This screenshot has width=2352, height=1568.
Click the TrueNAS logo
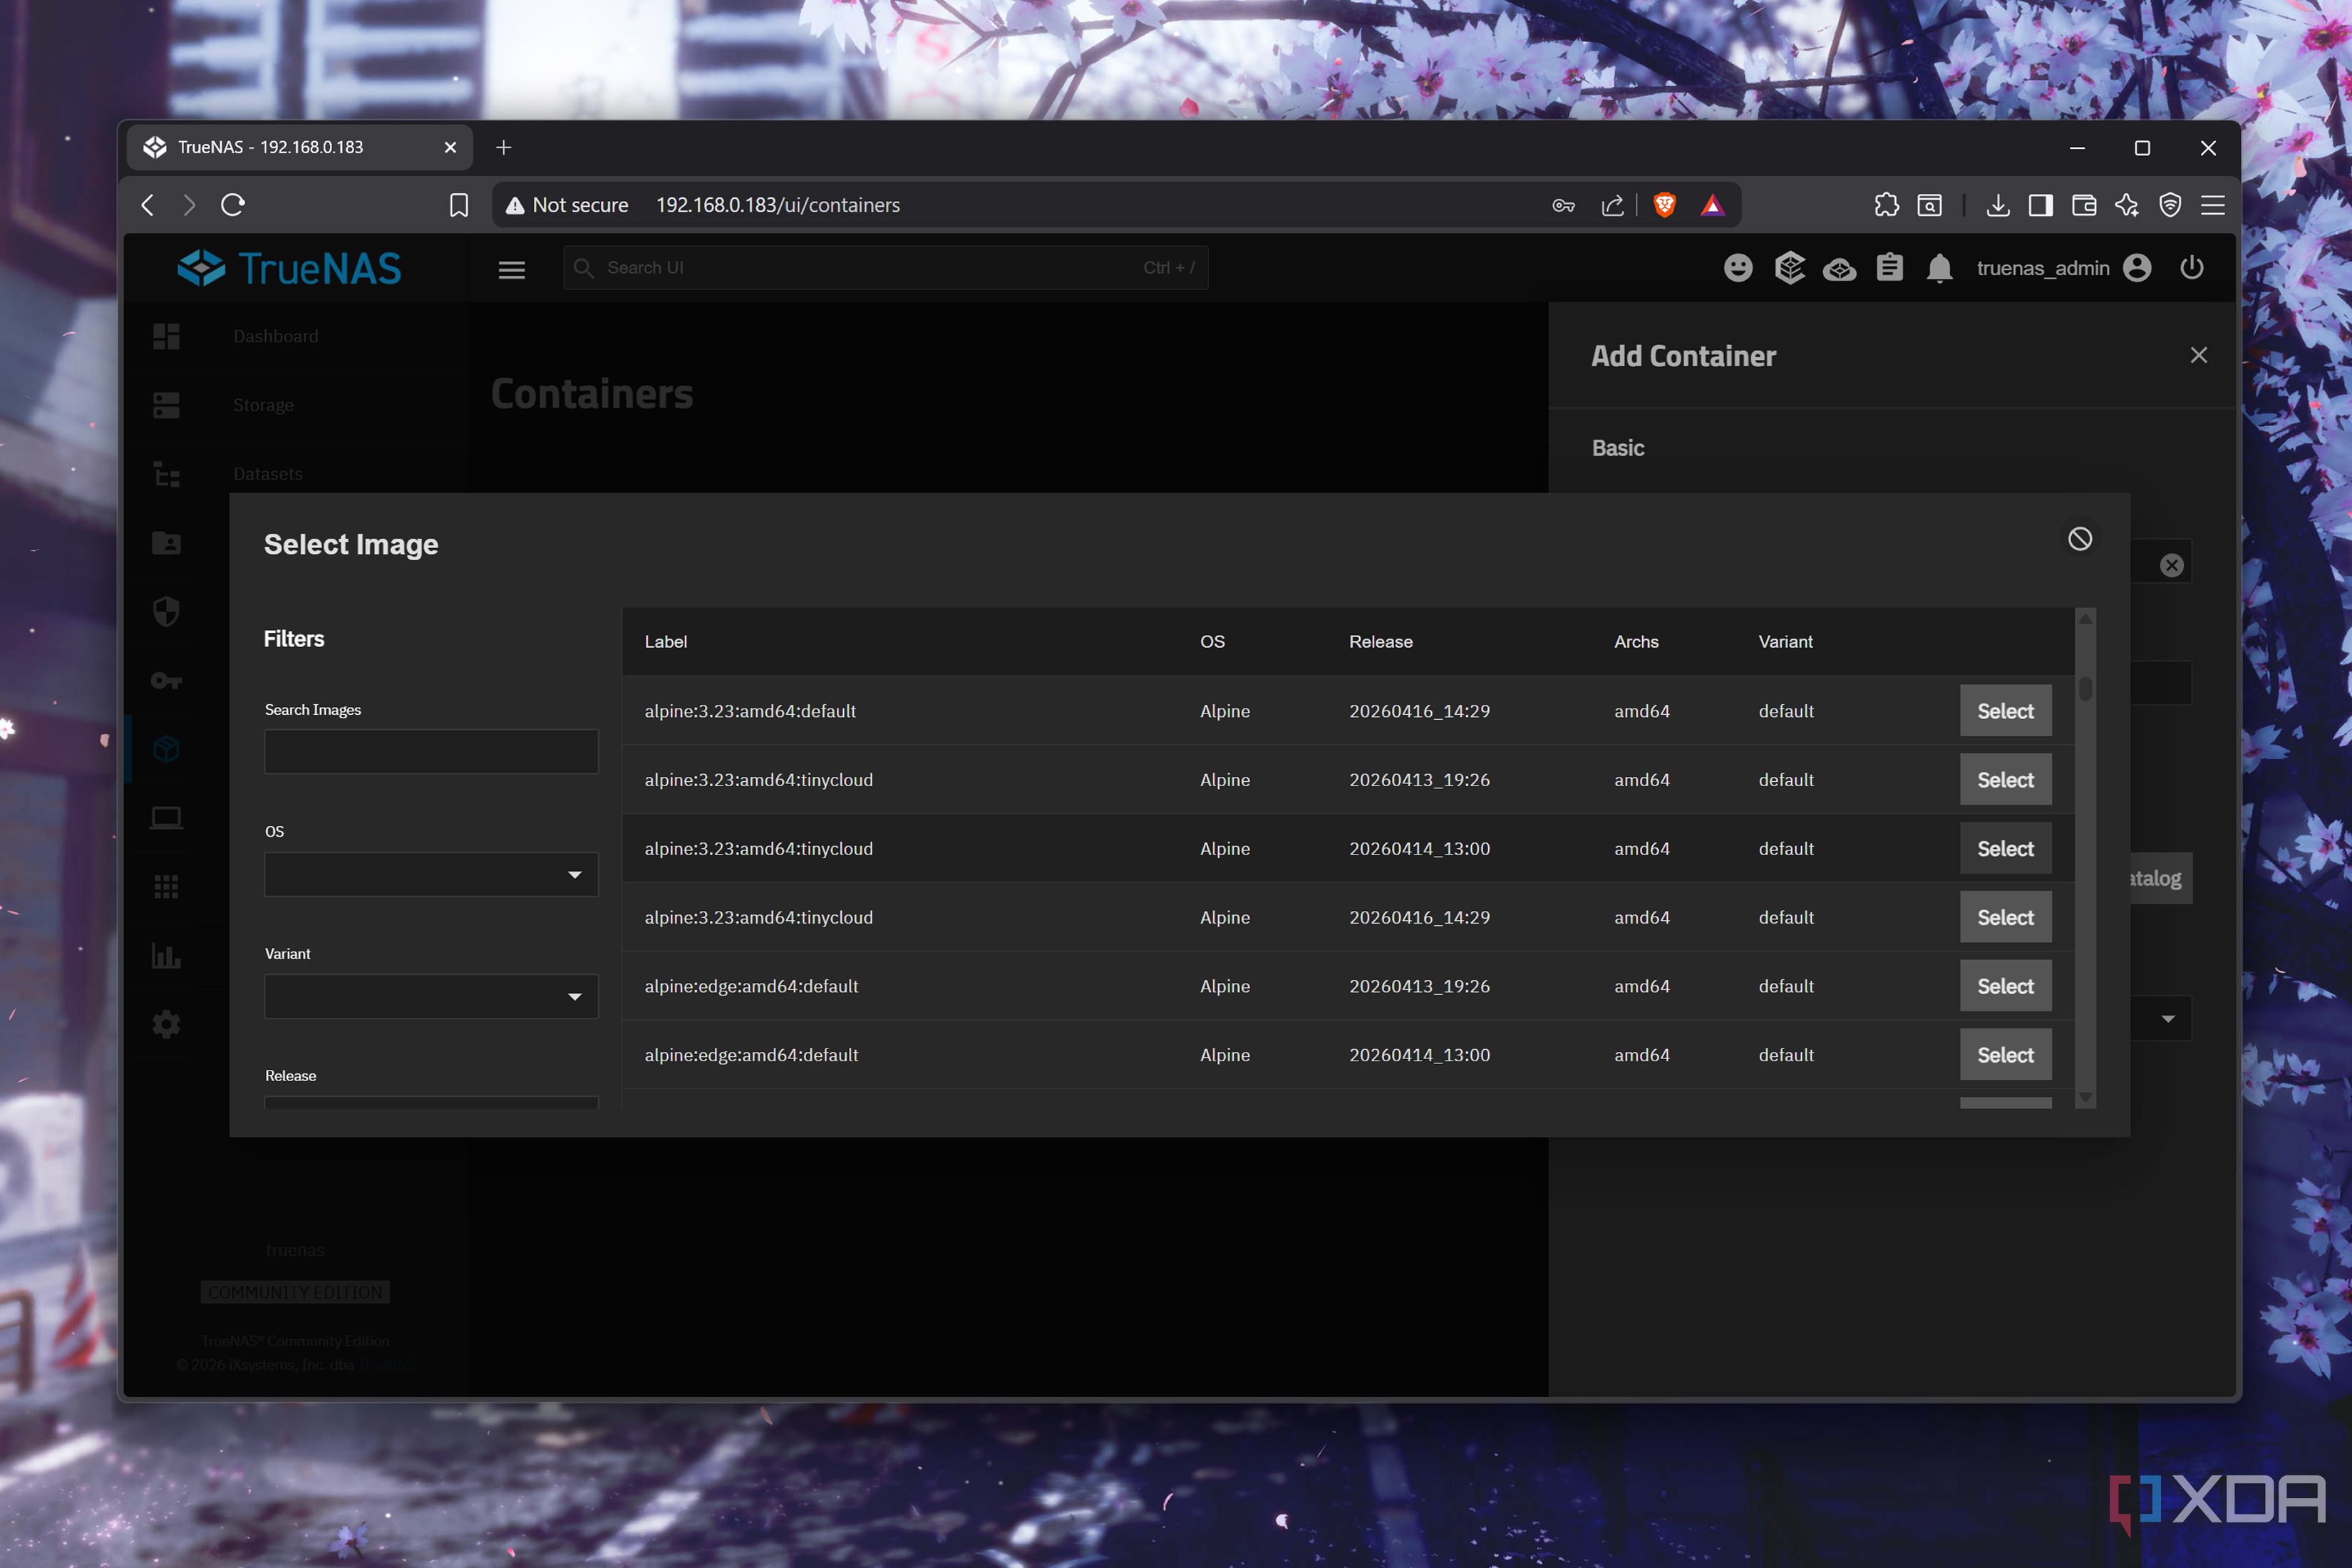[289, 268]
